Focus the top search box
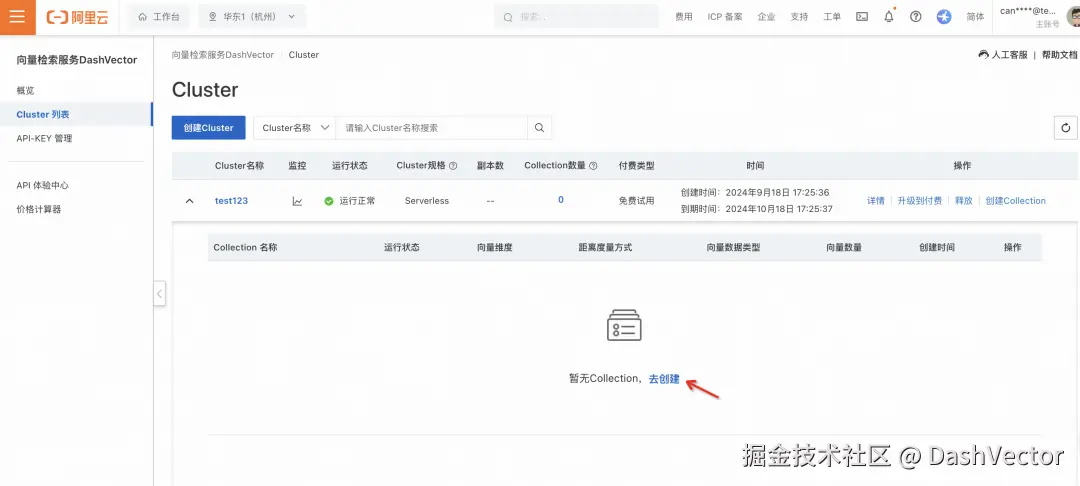This screenshot has height=486, width=1080. 577,17
